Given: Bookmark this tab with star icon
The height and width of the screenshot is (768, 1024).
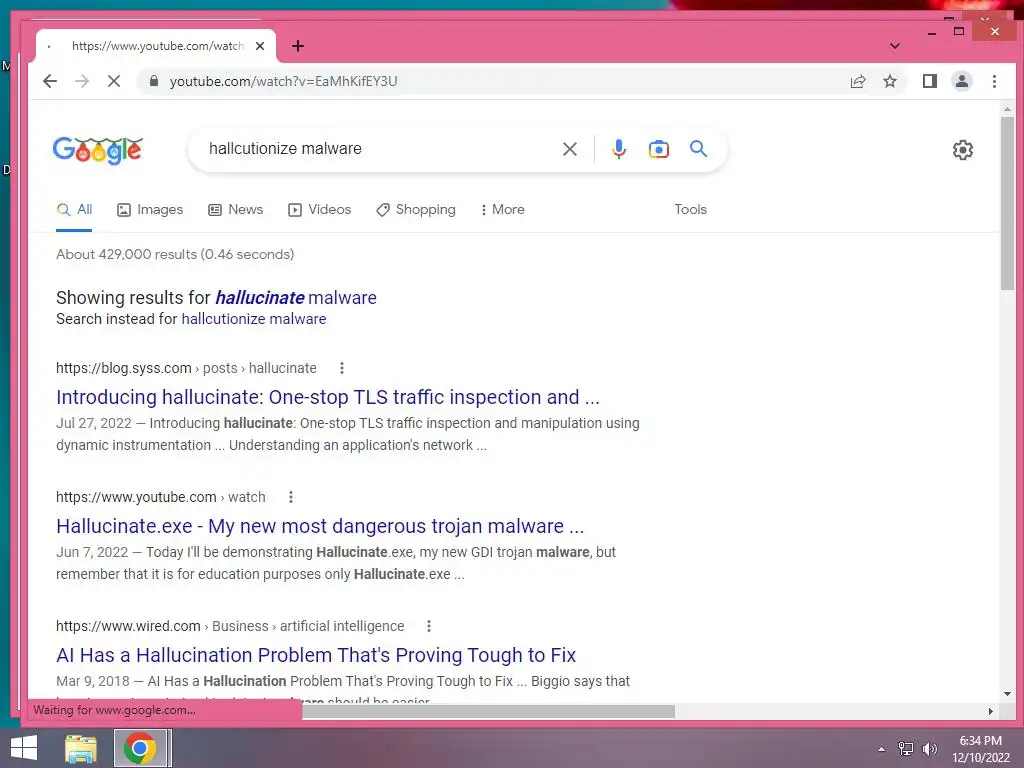Looking at the screenshot, I should click(889, 81).
